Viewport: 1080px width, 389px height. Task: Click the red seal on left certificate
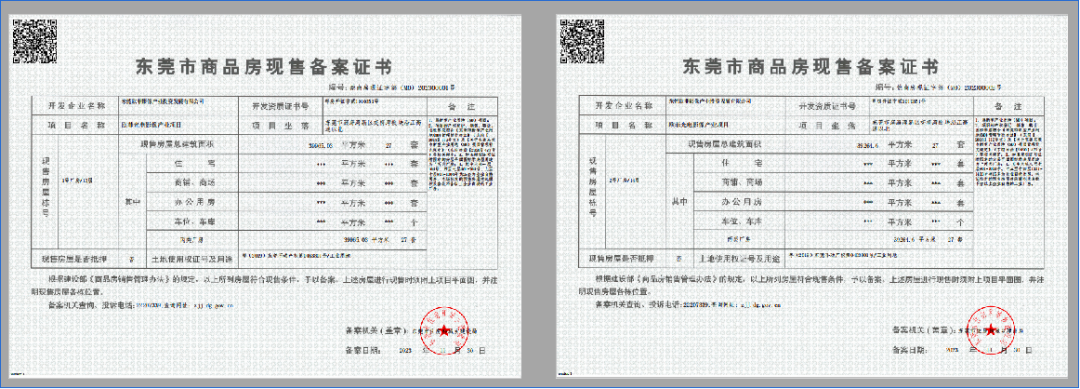coord(444,331)
